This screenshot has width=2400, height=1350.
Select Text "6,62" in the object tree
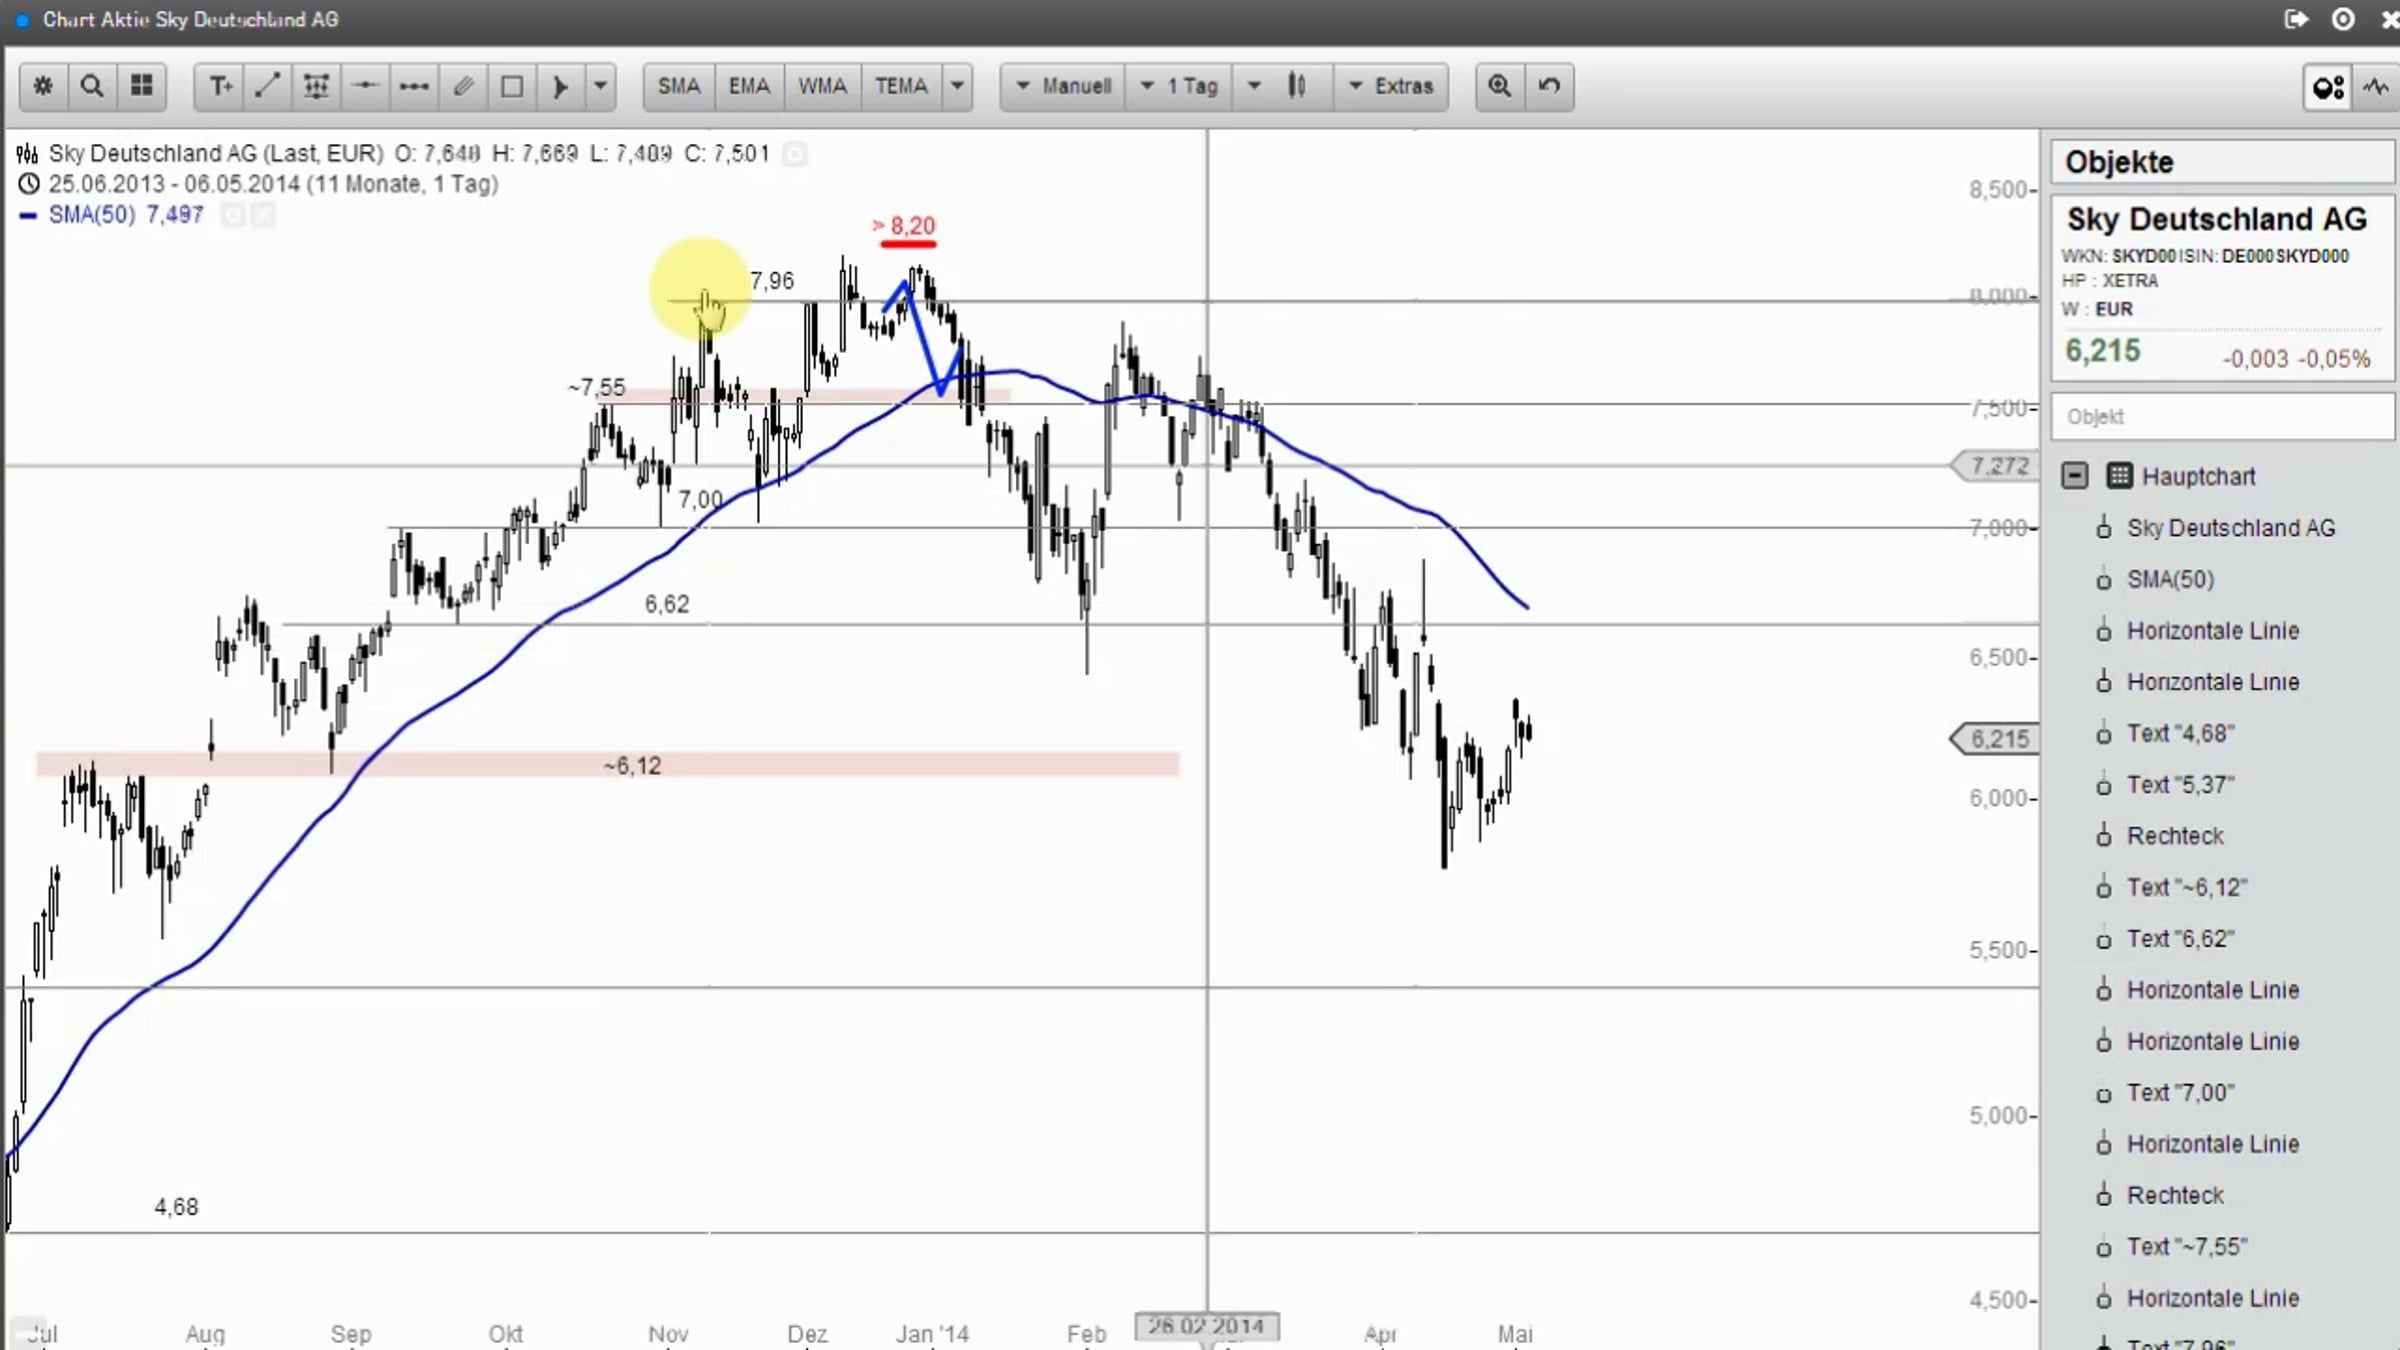(2180, 939)
